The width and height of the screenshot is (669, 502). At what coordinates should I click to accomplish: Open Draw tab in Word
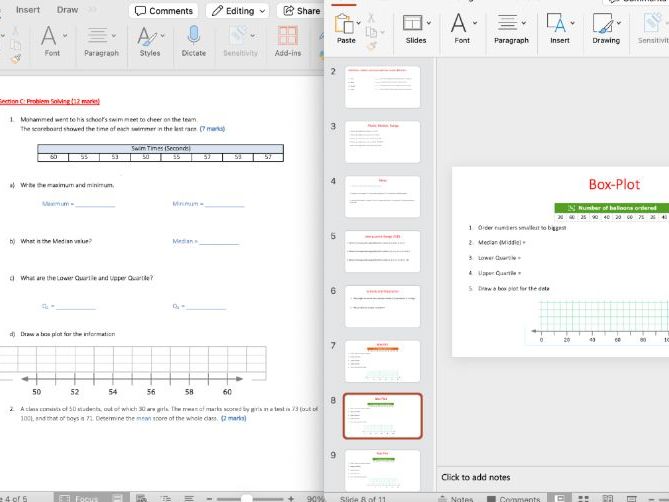coord(67,10)
